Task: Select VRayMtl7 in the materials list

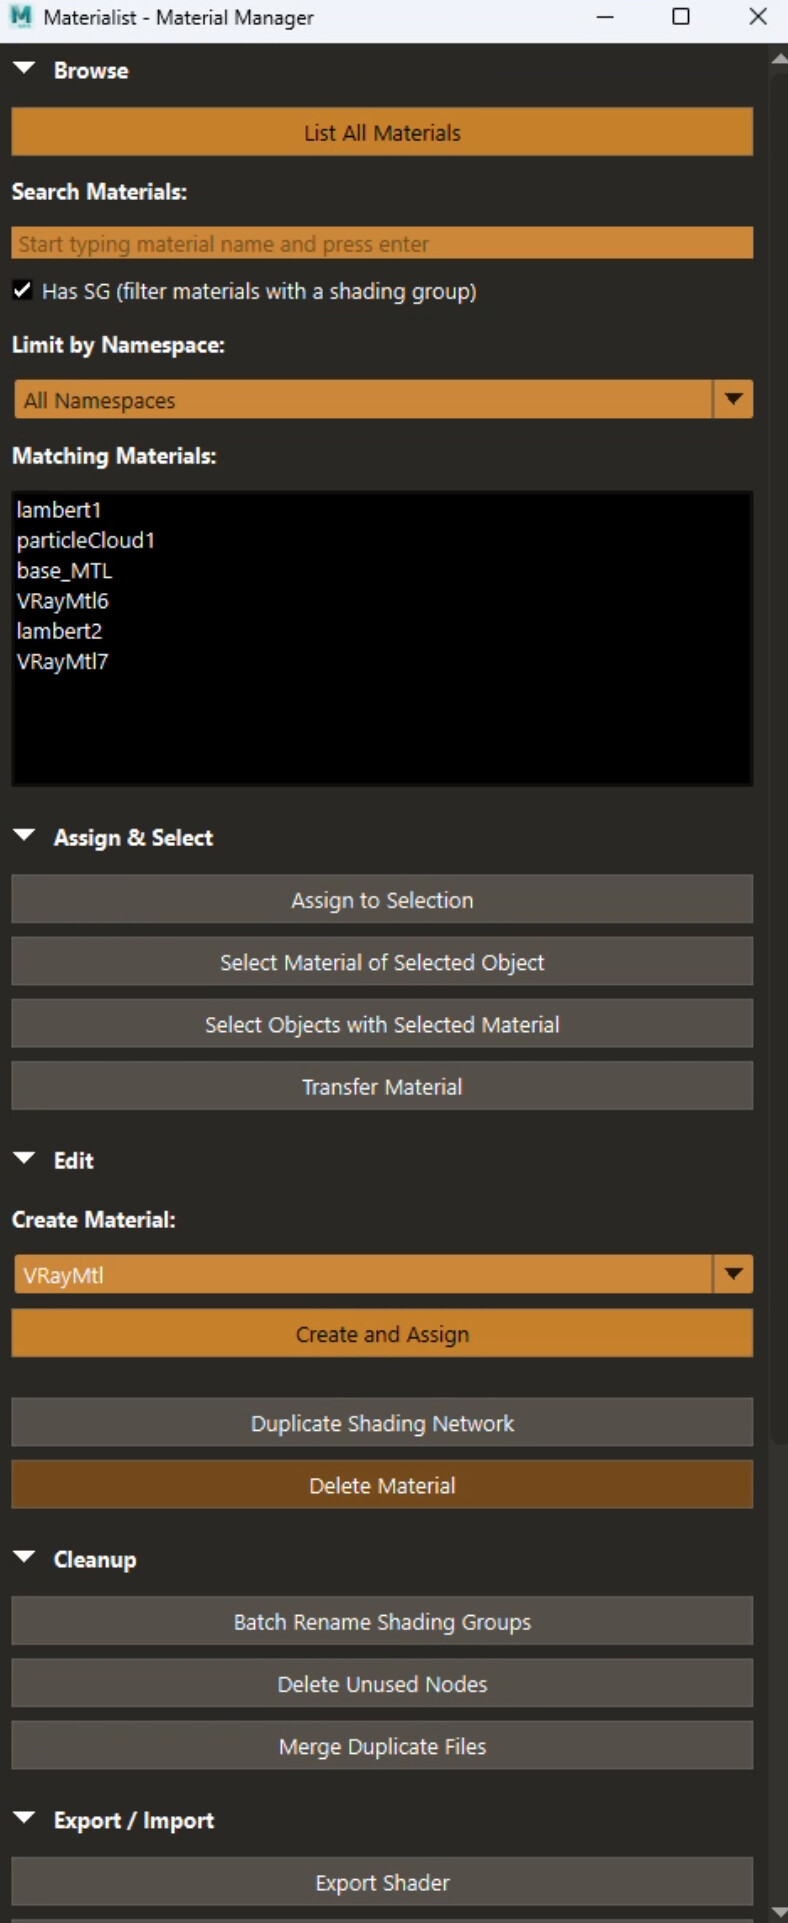Action: pos(62,661)
